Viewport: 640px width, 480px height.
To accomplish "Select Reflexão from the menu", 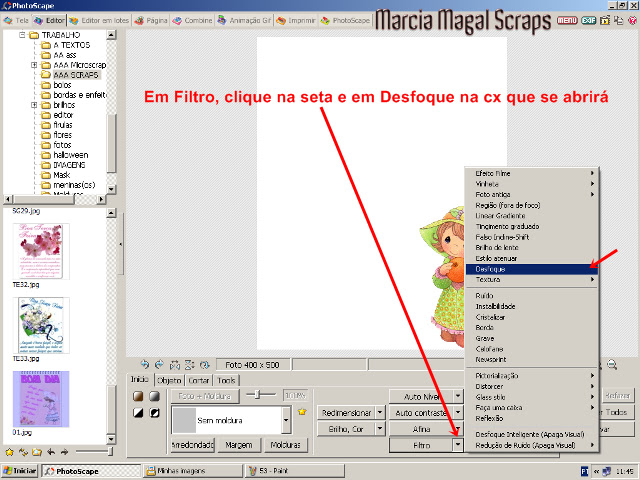I will [532, 418].
